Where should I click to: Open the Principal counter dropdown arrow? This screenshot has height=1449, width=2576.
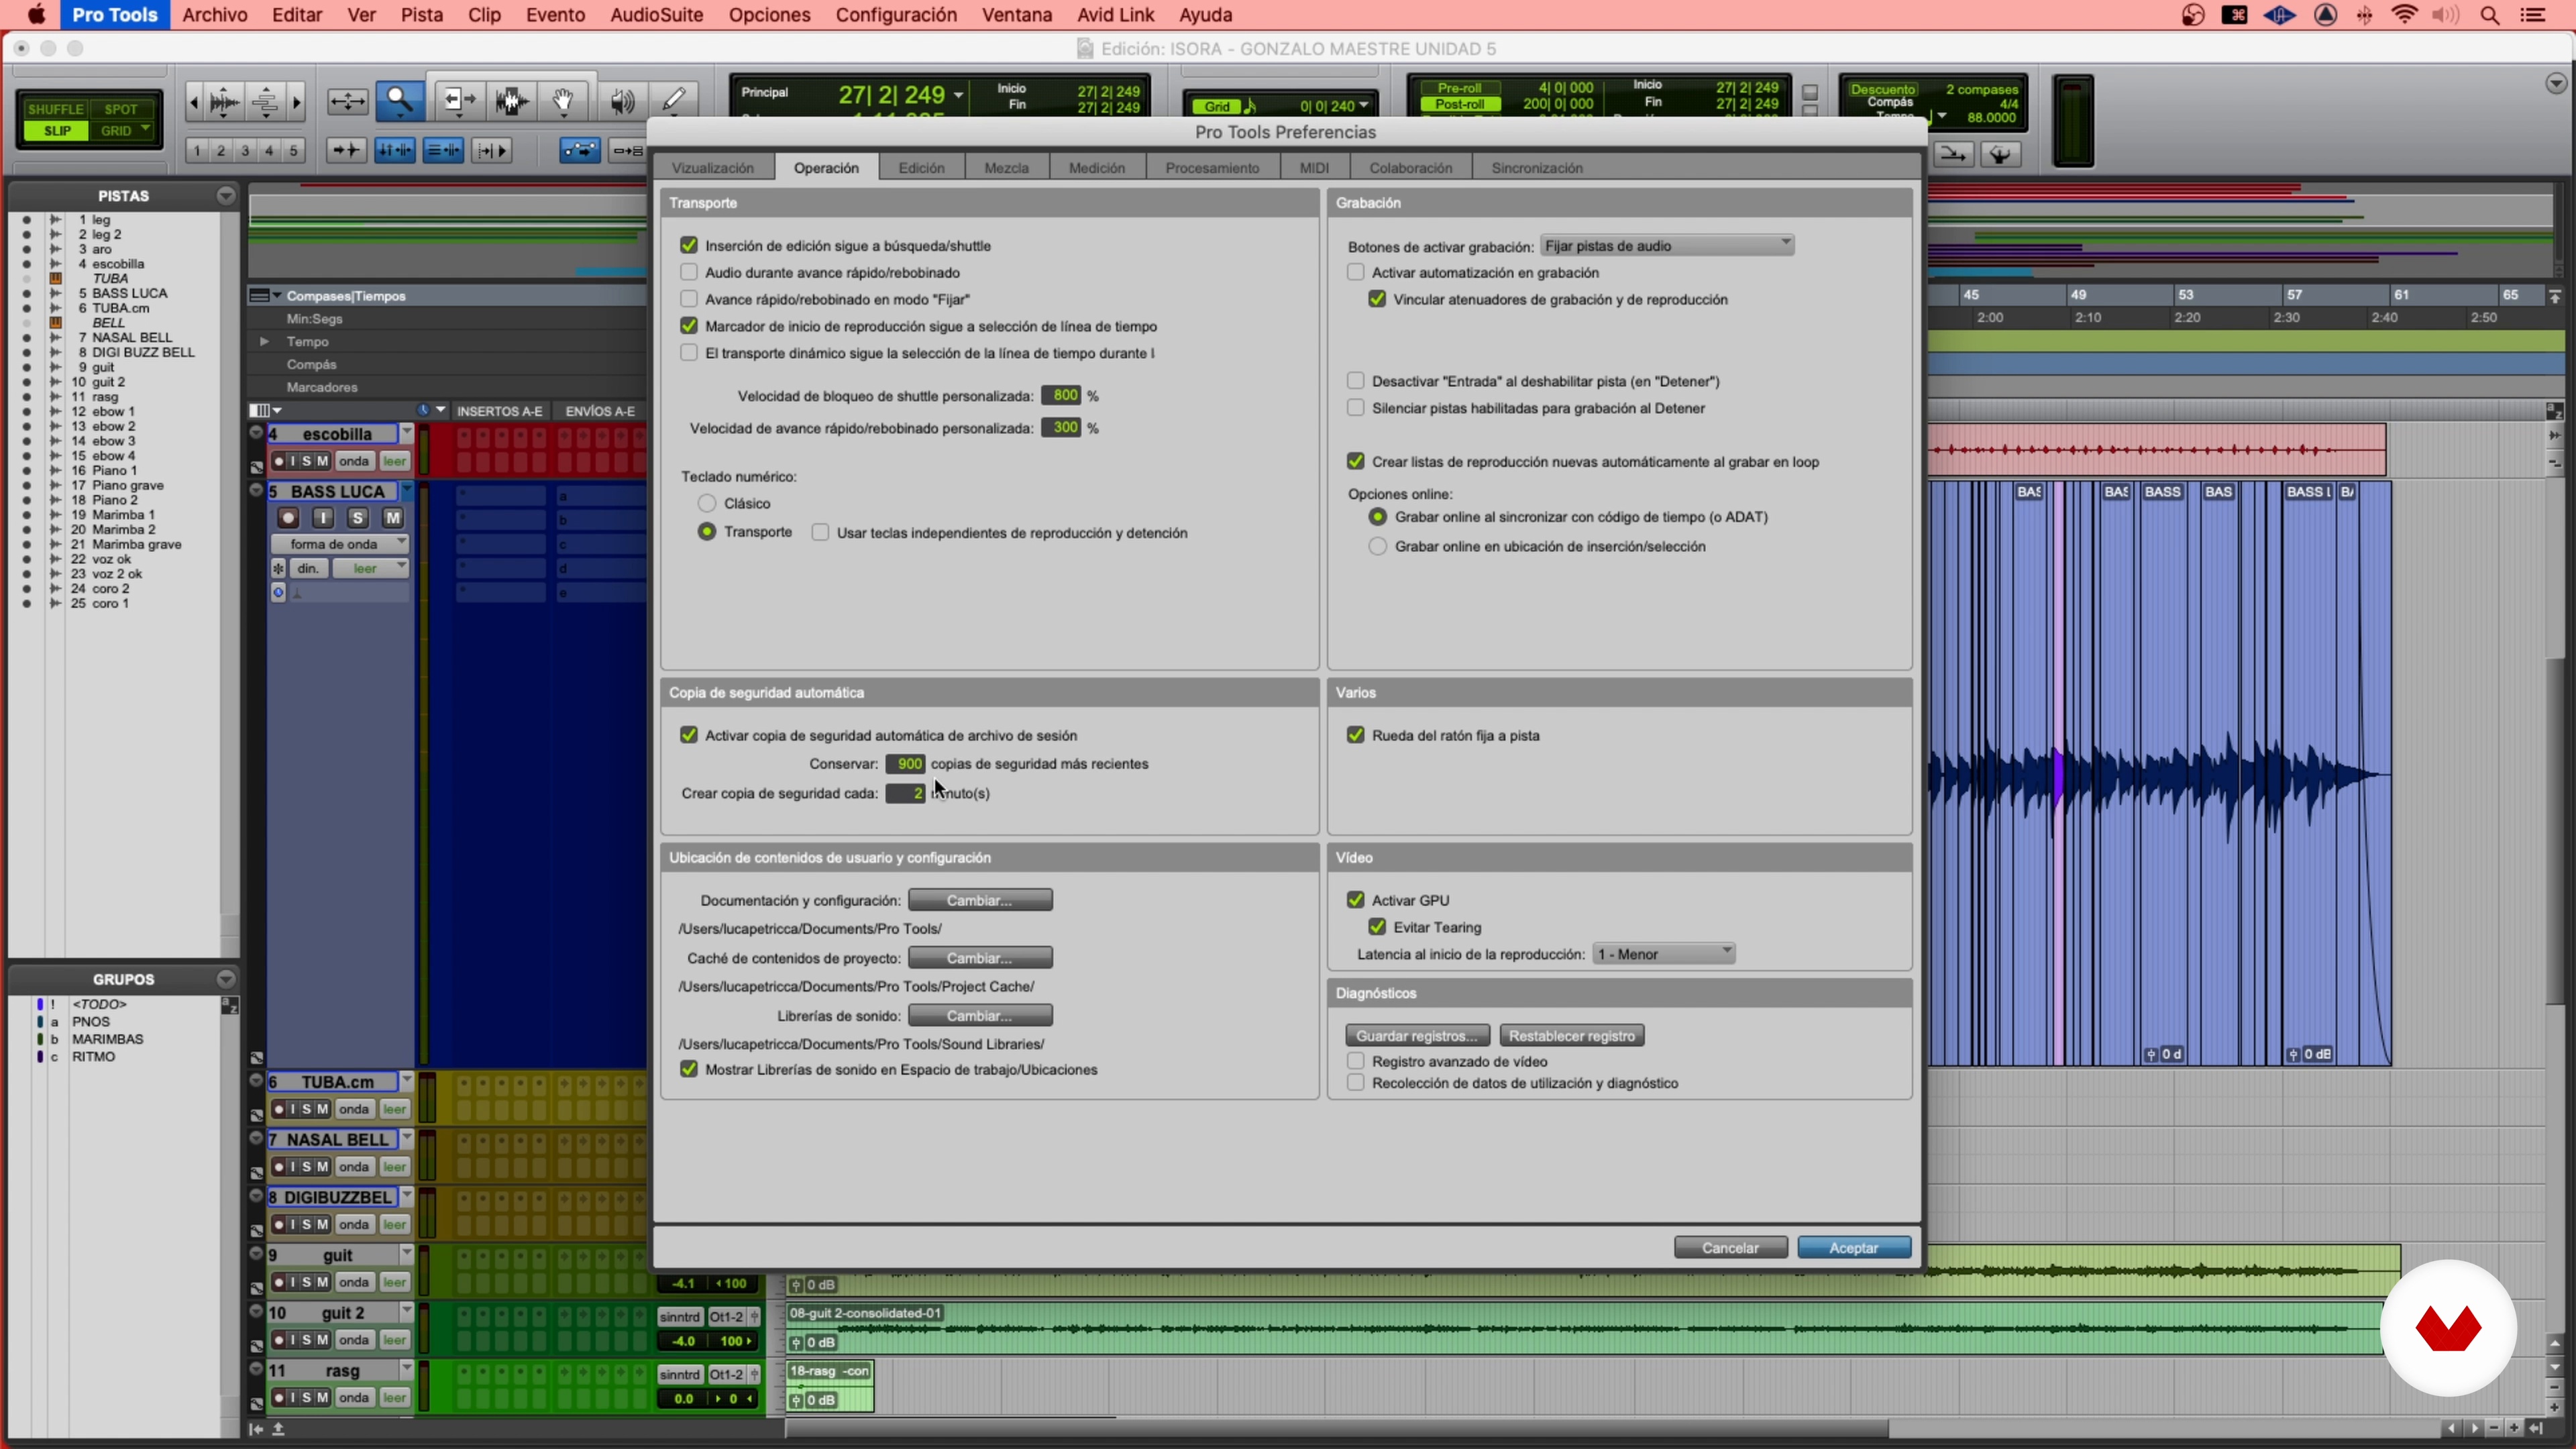[958, 95]
